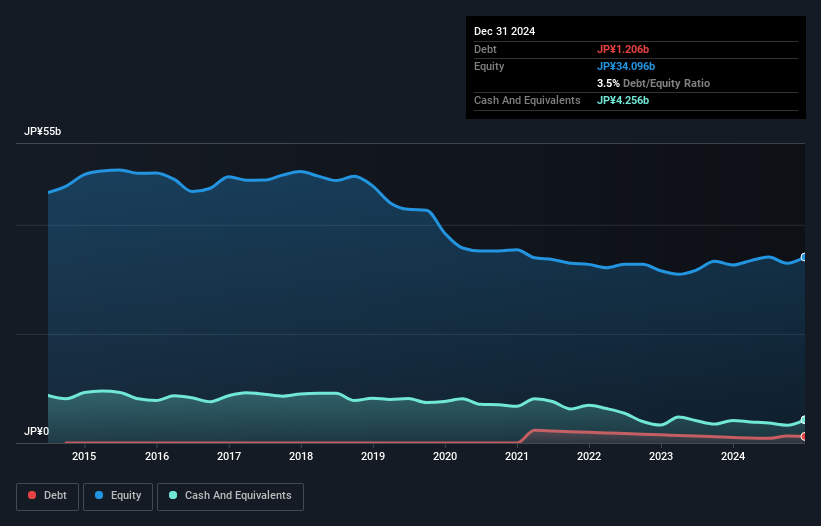The width and height of the screenshot is (821, 526).
Task: Click the 2018 x-axis label
Action: 301,456
